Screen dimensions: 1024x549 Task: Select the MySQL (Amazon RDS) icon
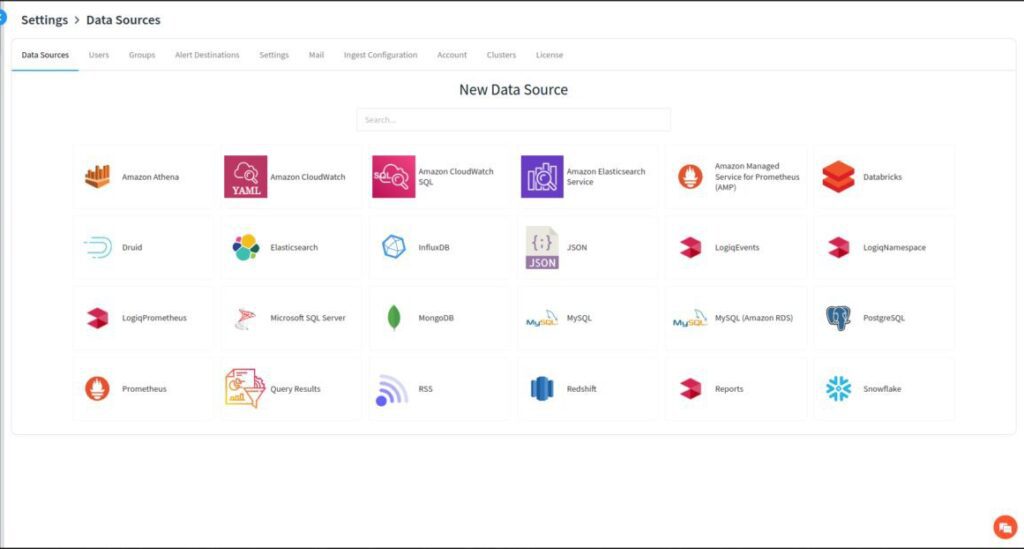pos(690,319)
